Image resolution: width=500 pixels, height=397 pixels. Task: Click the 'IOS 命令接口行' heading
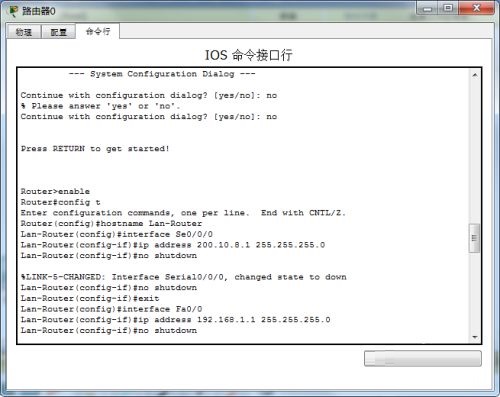[248, 55]
